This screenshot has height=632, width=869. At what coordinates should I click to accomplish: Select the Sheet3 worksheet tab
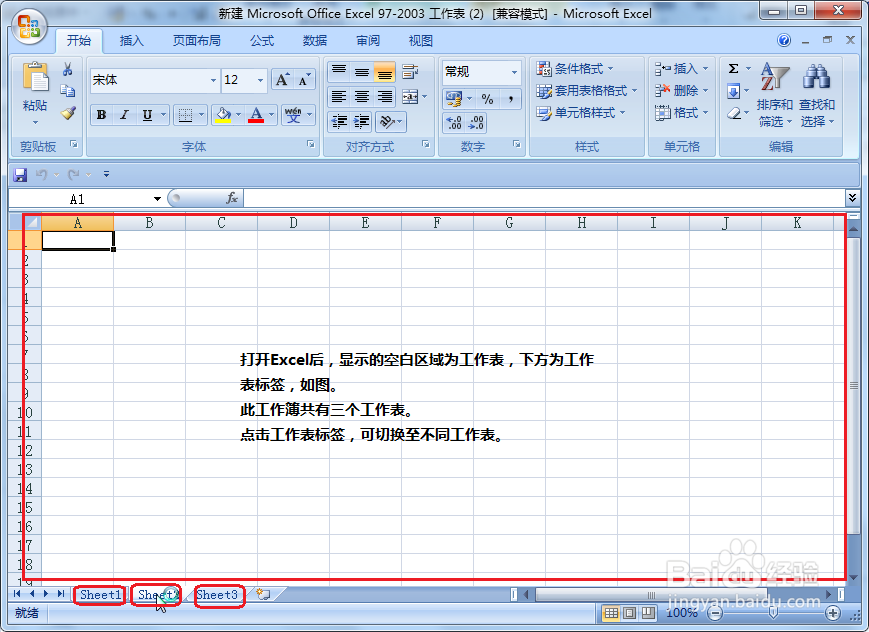coord(217,595)
